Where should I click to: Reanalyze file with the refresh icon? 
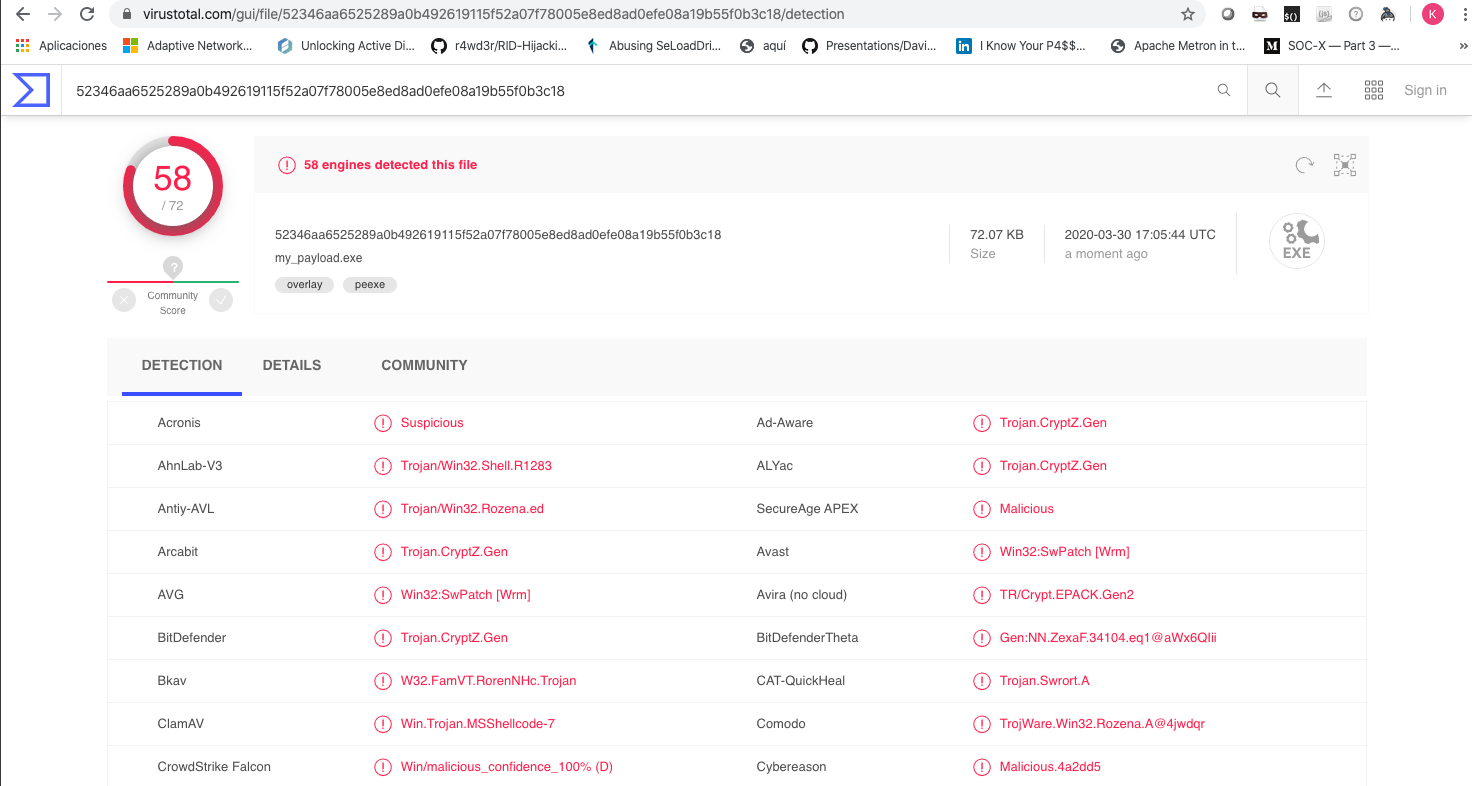click(1304, 165)
